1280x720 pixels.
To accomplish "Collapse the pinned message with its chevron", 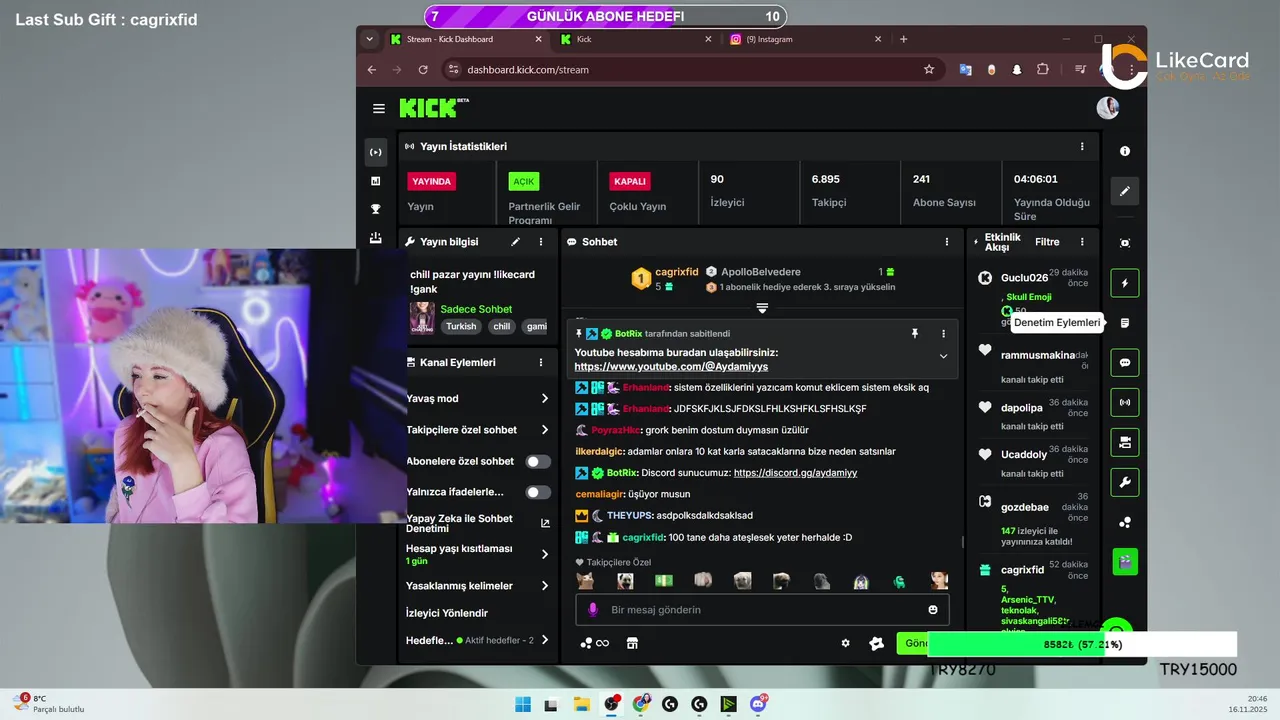I will (x=943, y=356).
